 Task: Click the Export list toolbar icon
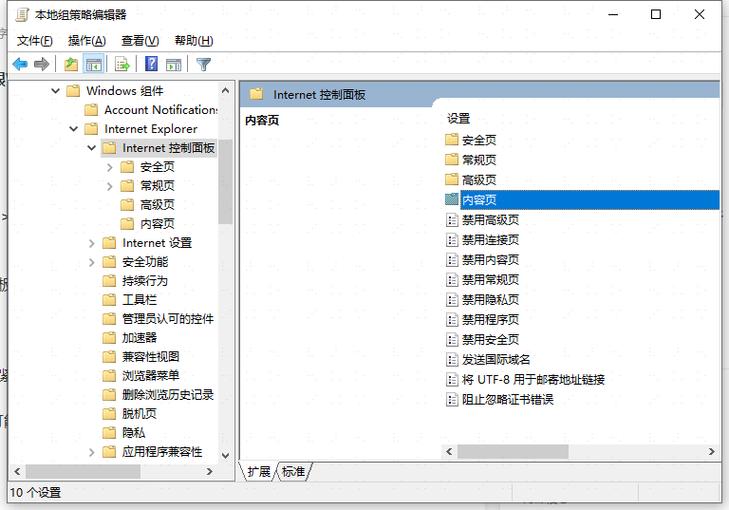coord(122,64)
